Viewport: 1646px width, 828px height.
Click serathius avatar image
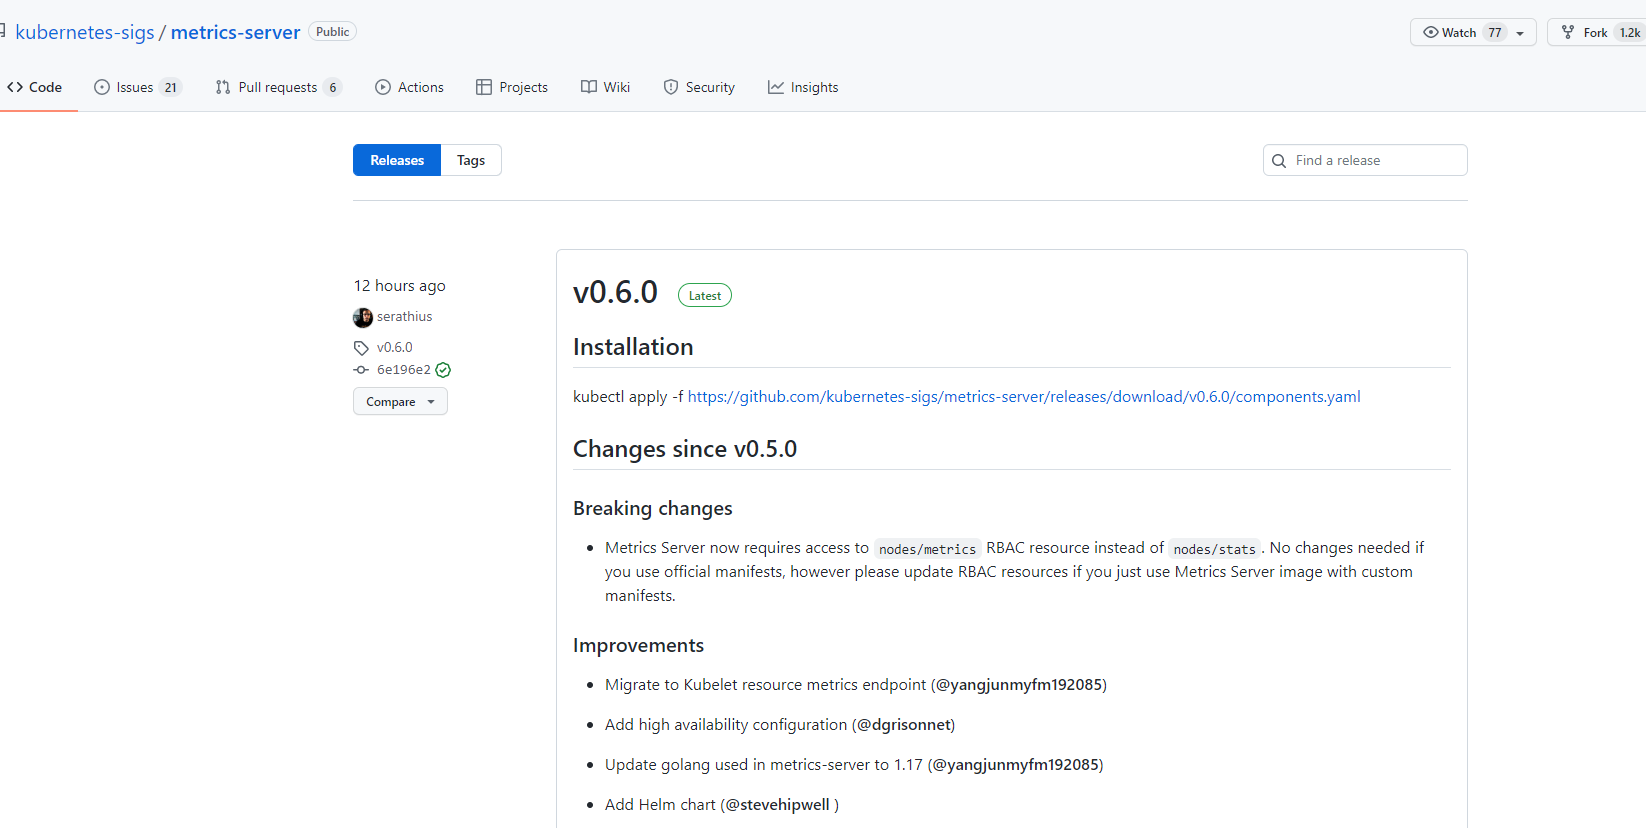363,317
